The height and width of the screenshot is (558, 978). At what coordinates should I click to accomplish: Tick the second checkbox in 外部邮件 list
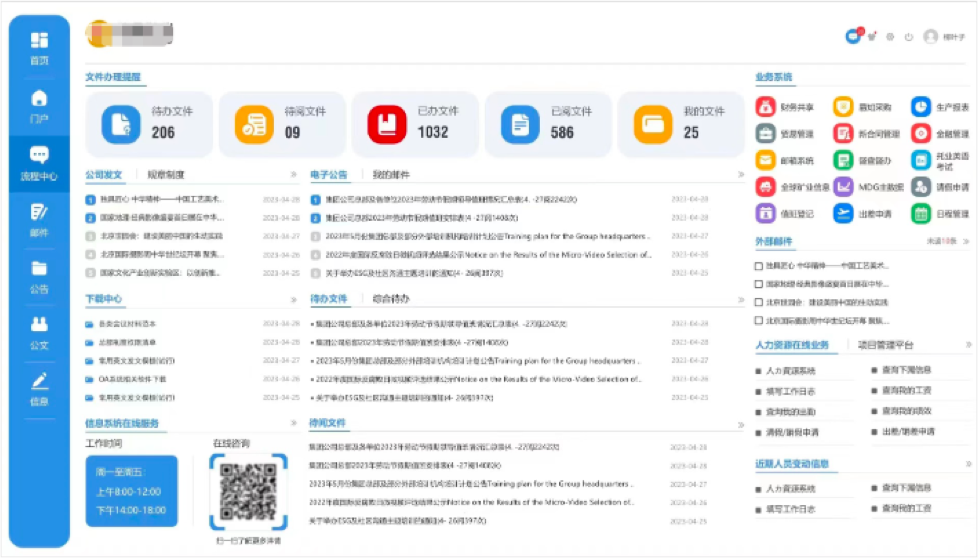pos(759,284)
